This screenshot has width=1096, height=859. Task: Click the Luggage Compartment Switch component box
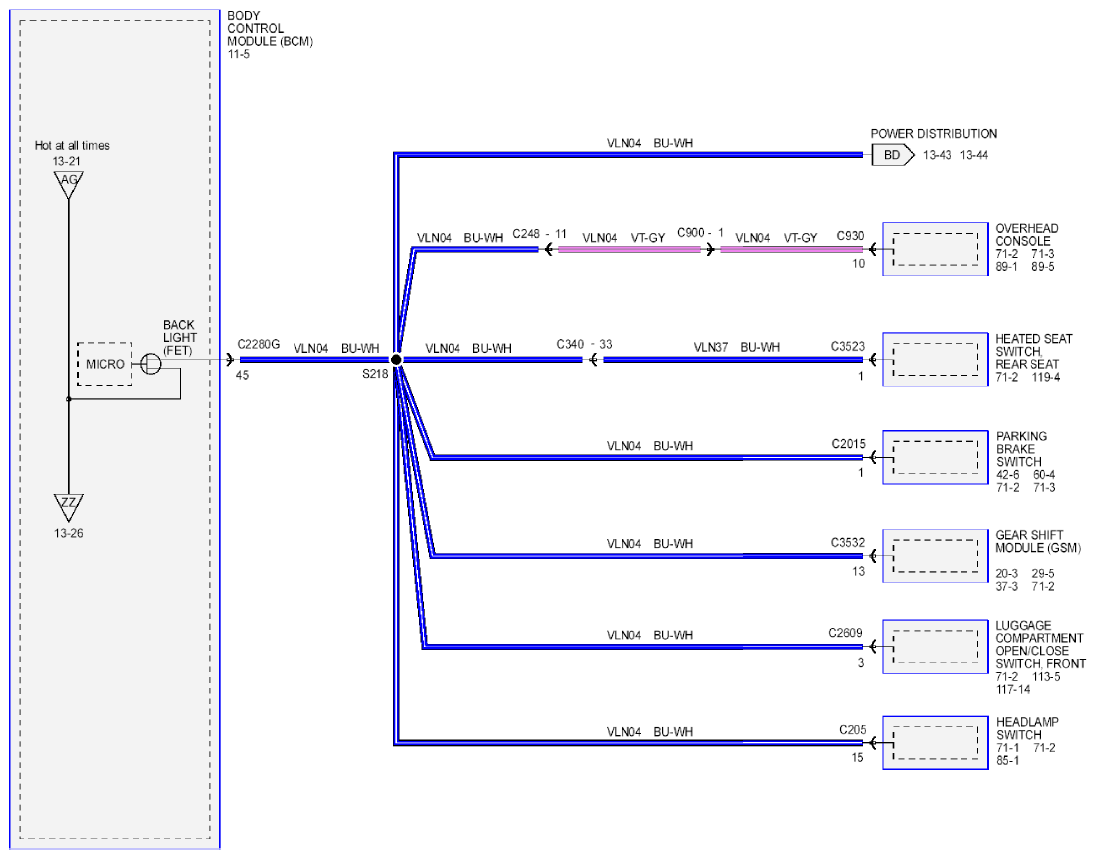(935, 647)
